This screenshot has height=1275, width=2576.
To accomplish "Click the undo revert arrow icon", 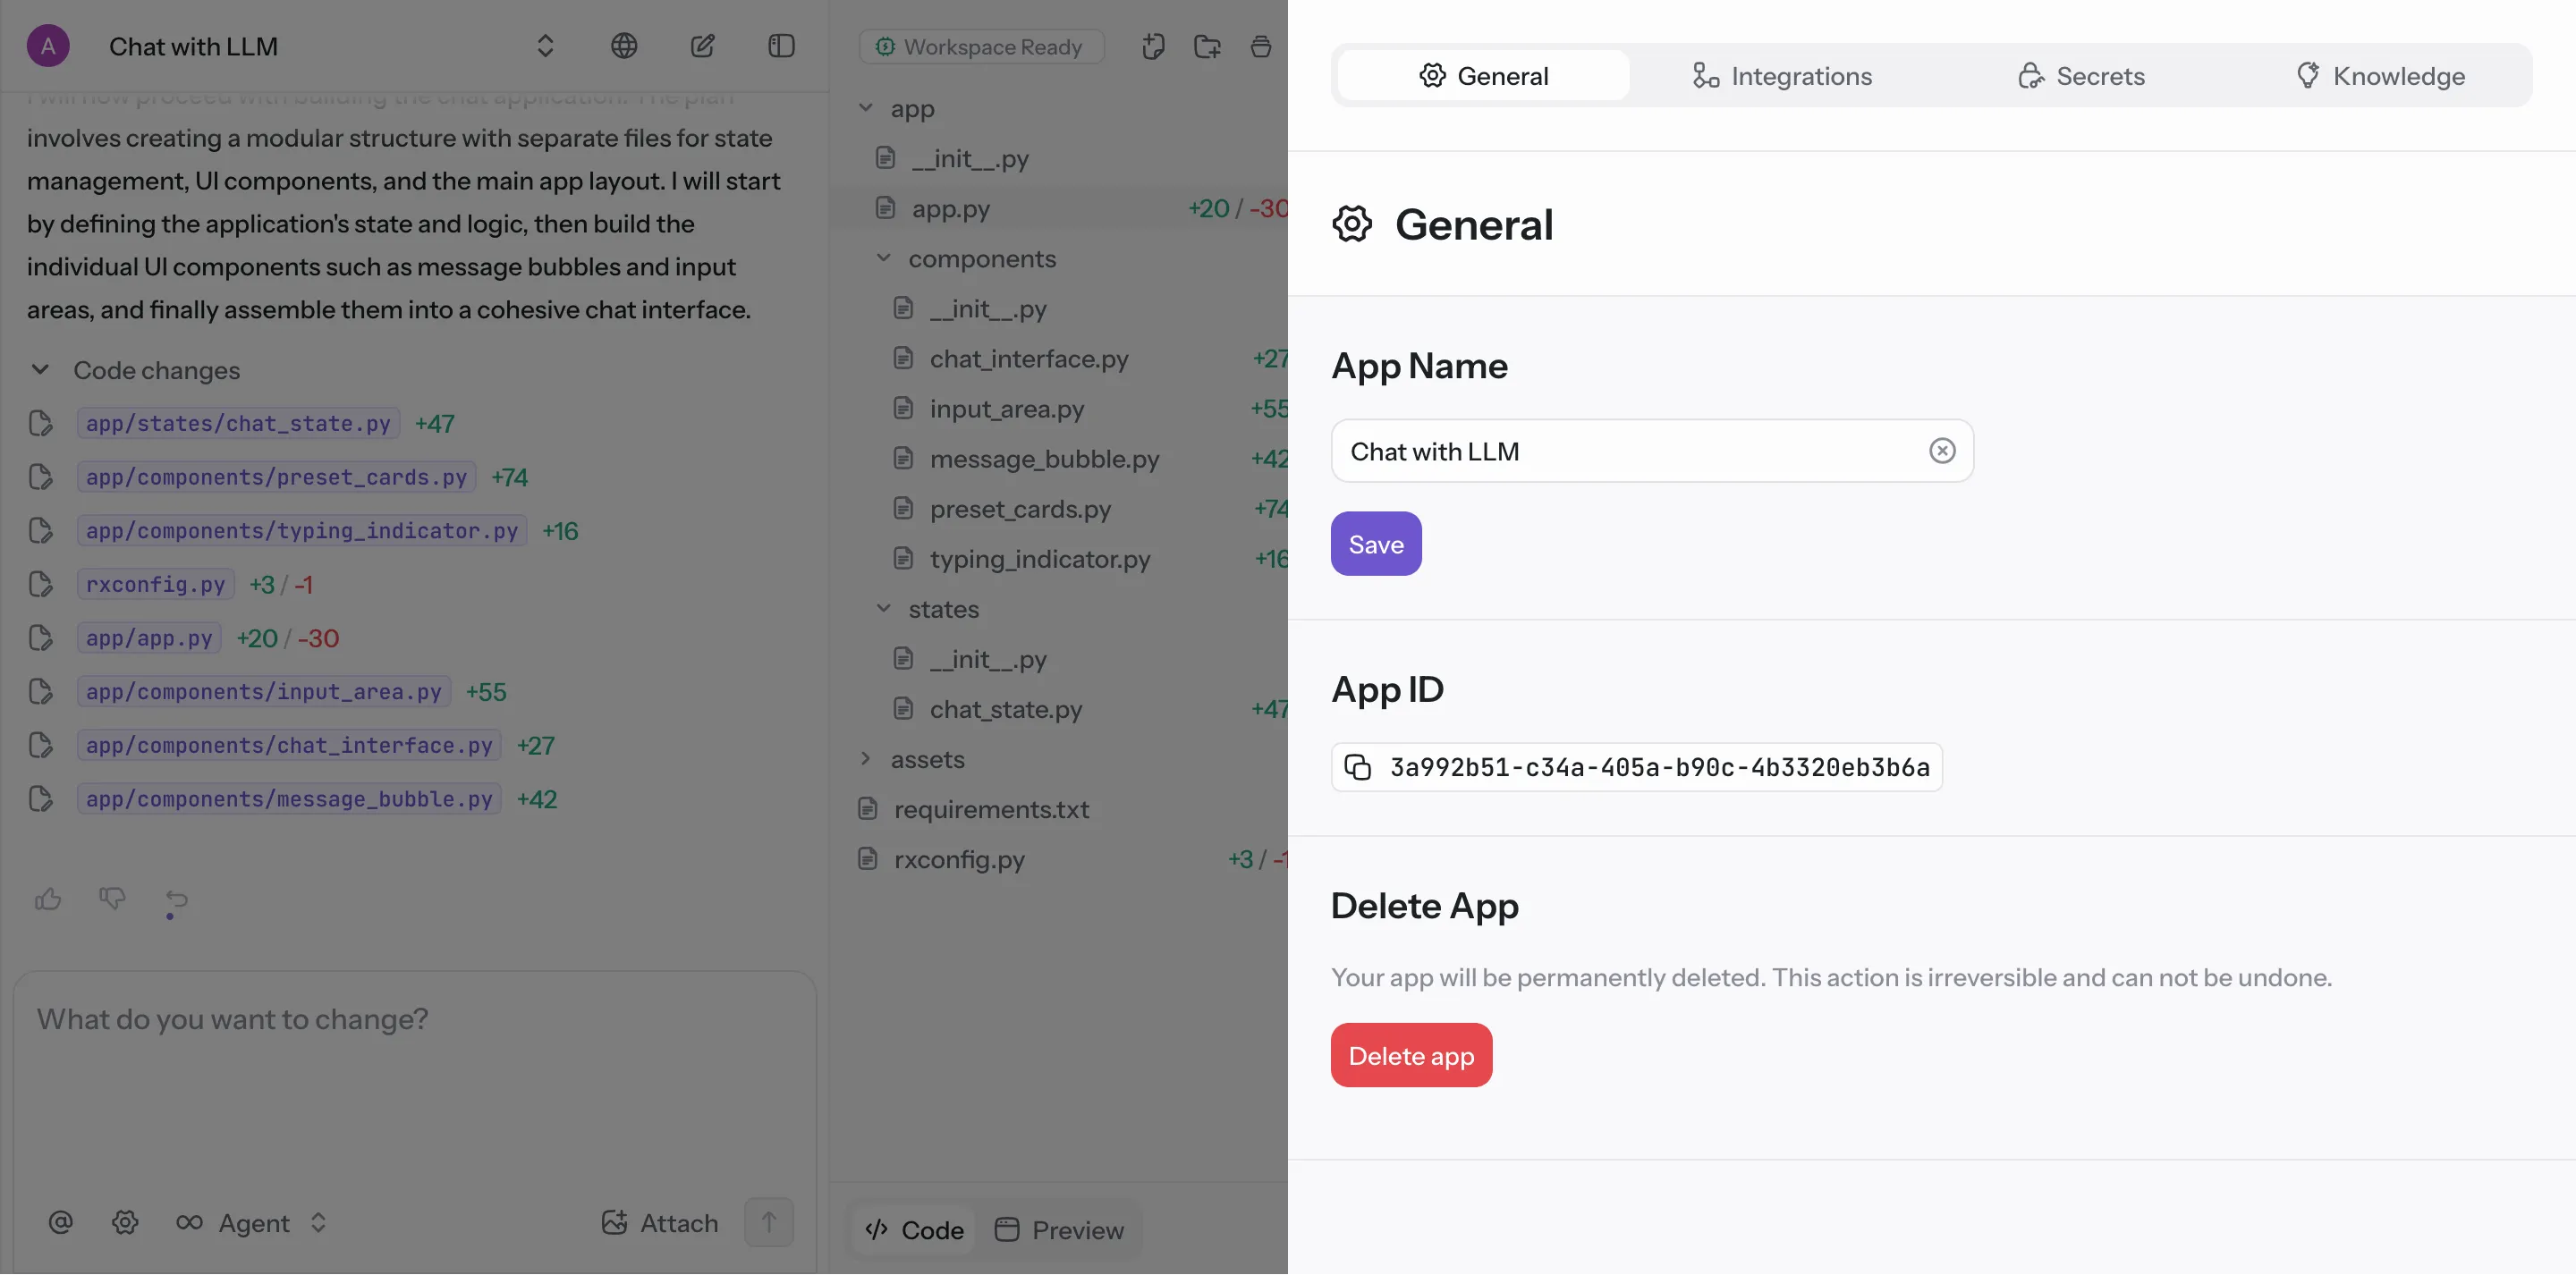I will pyautogui.click(x=176, y=899).
